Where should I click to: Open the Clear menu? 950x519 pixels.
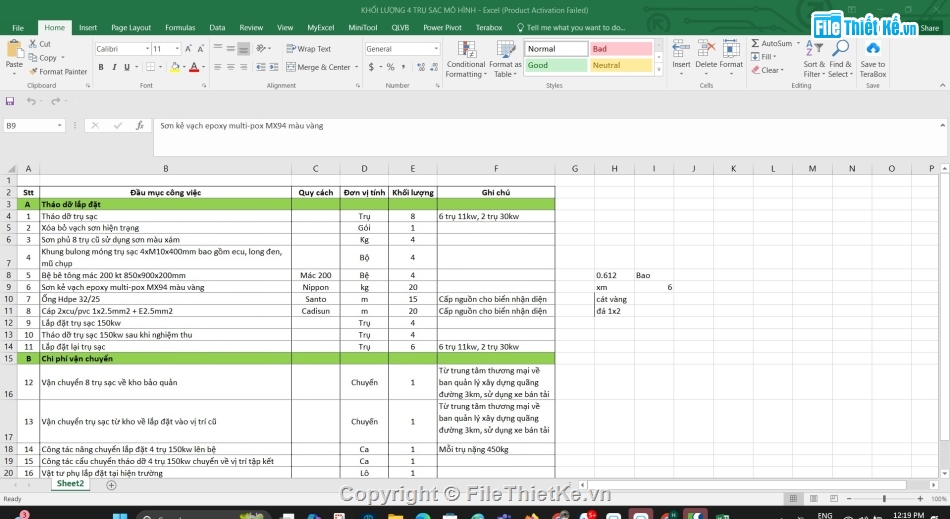[768, 70]
